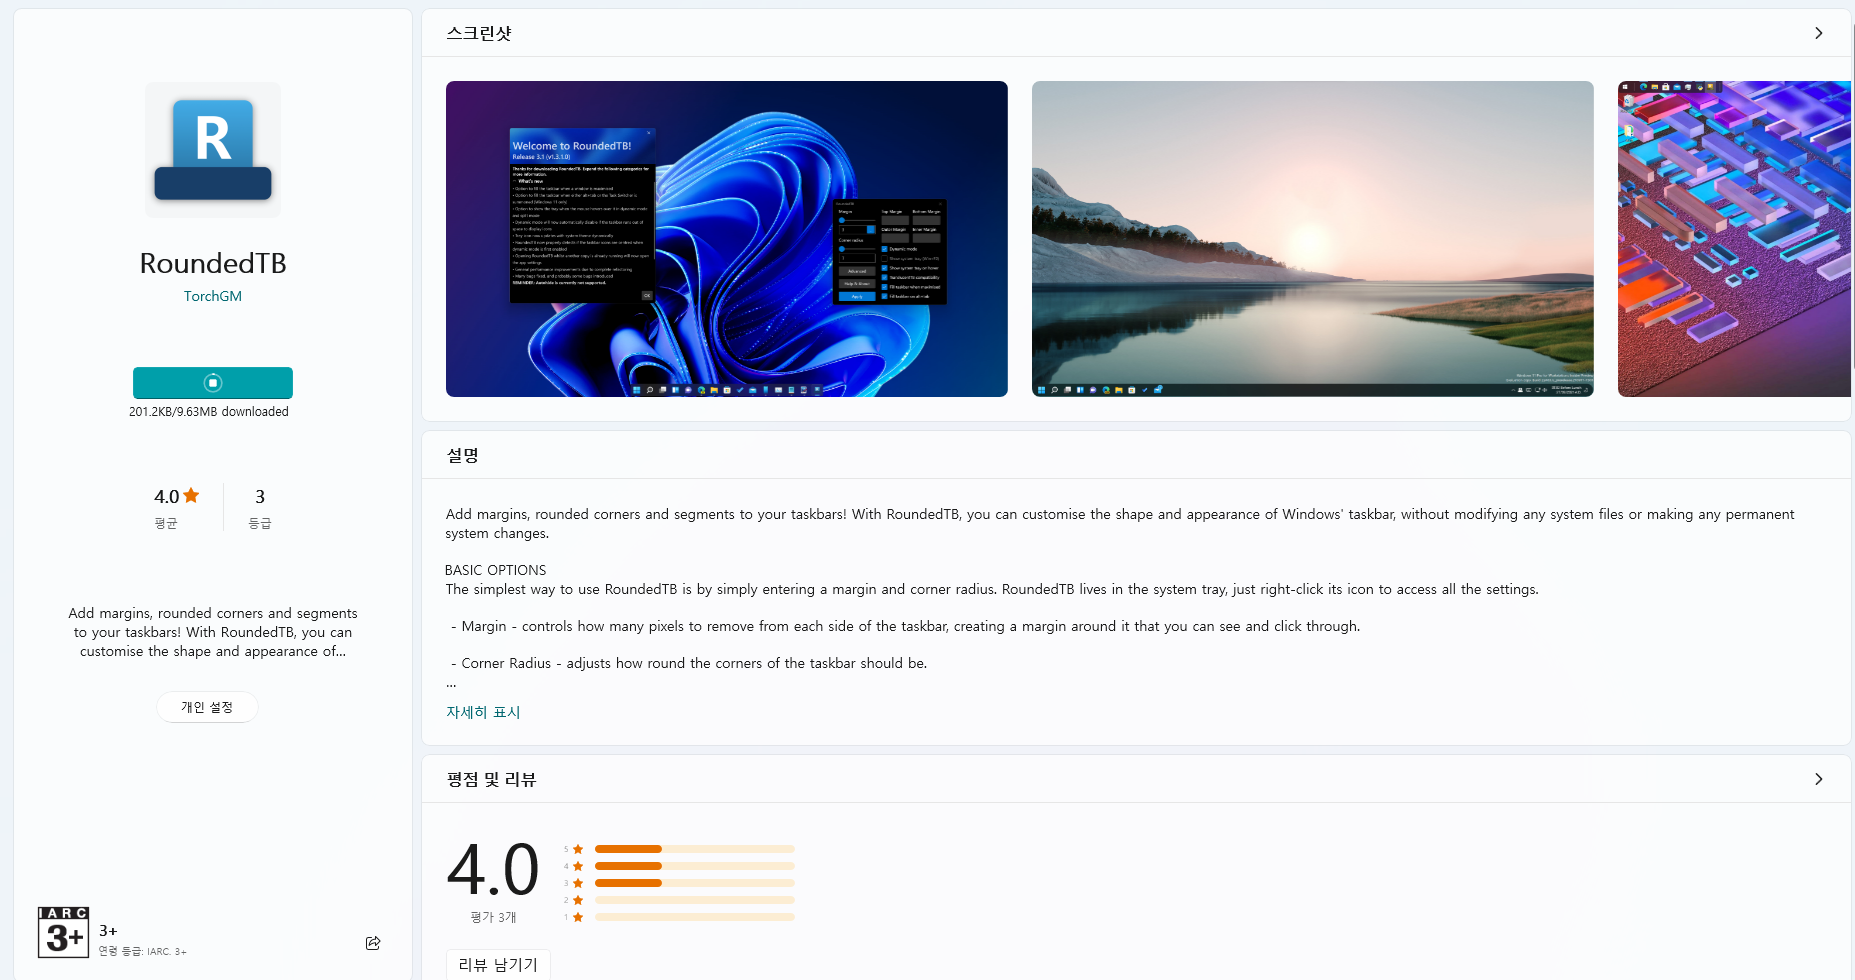Click the 평점 및 리뷰 heading text

[x=491, y=779]
